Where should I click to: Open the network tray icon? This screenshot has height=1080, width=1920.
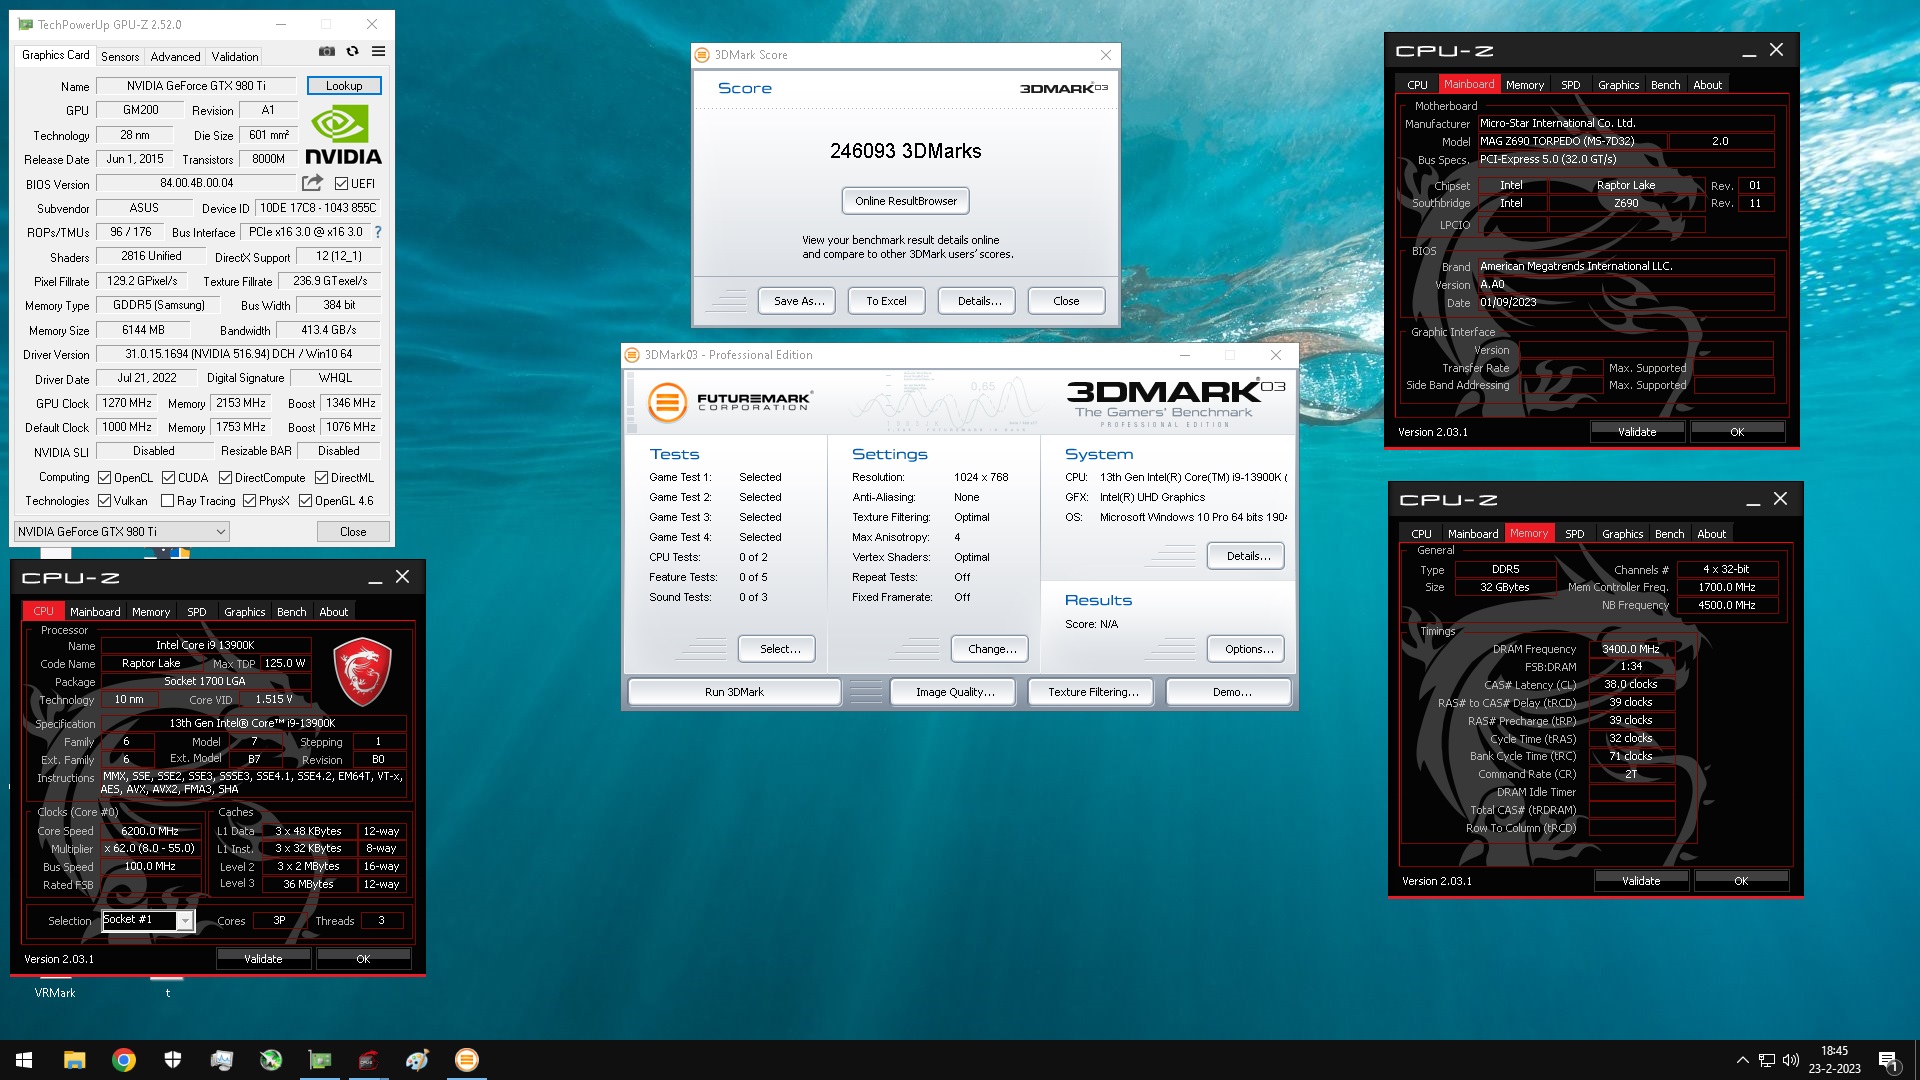point(1767,1060)
